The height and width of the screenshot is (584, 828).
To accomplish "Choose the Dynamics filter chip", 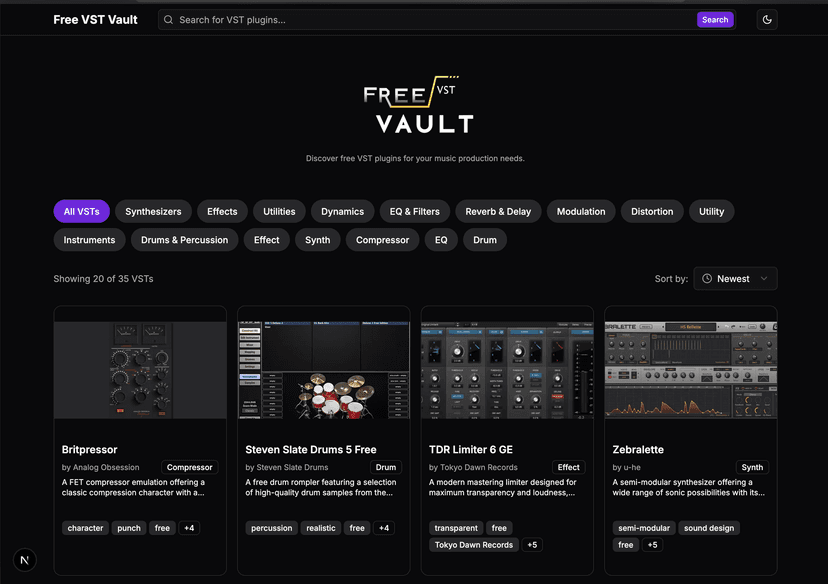I will pyautogui.click(x=342, y=211).
